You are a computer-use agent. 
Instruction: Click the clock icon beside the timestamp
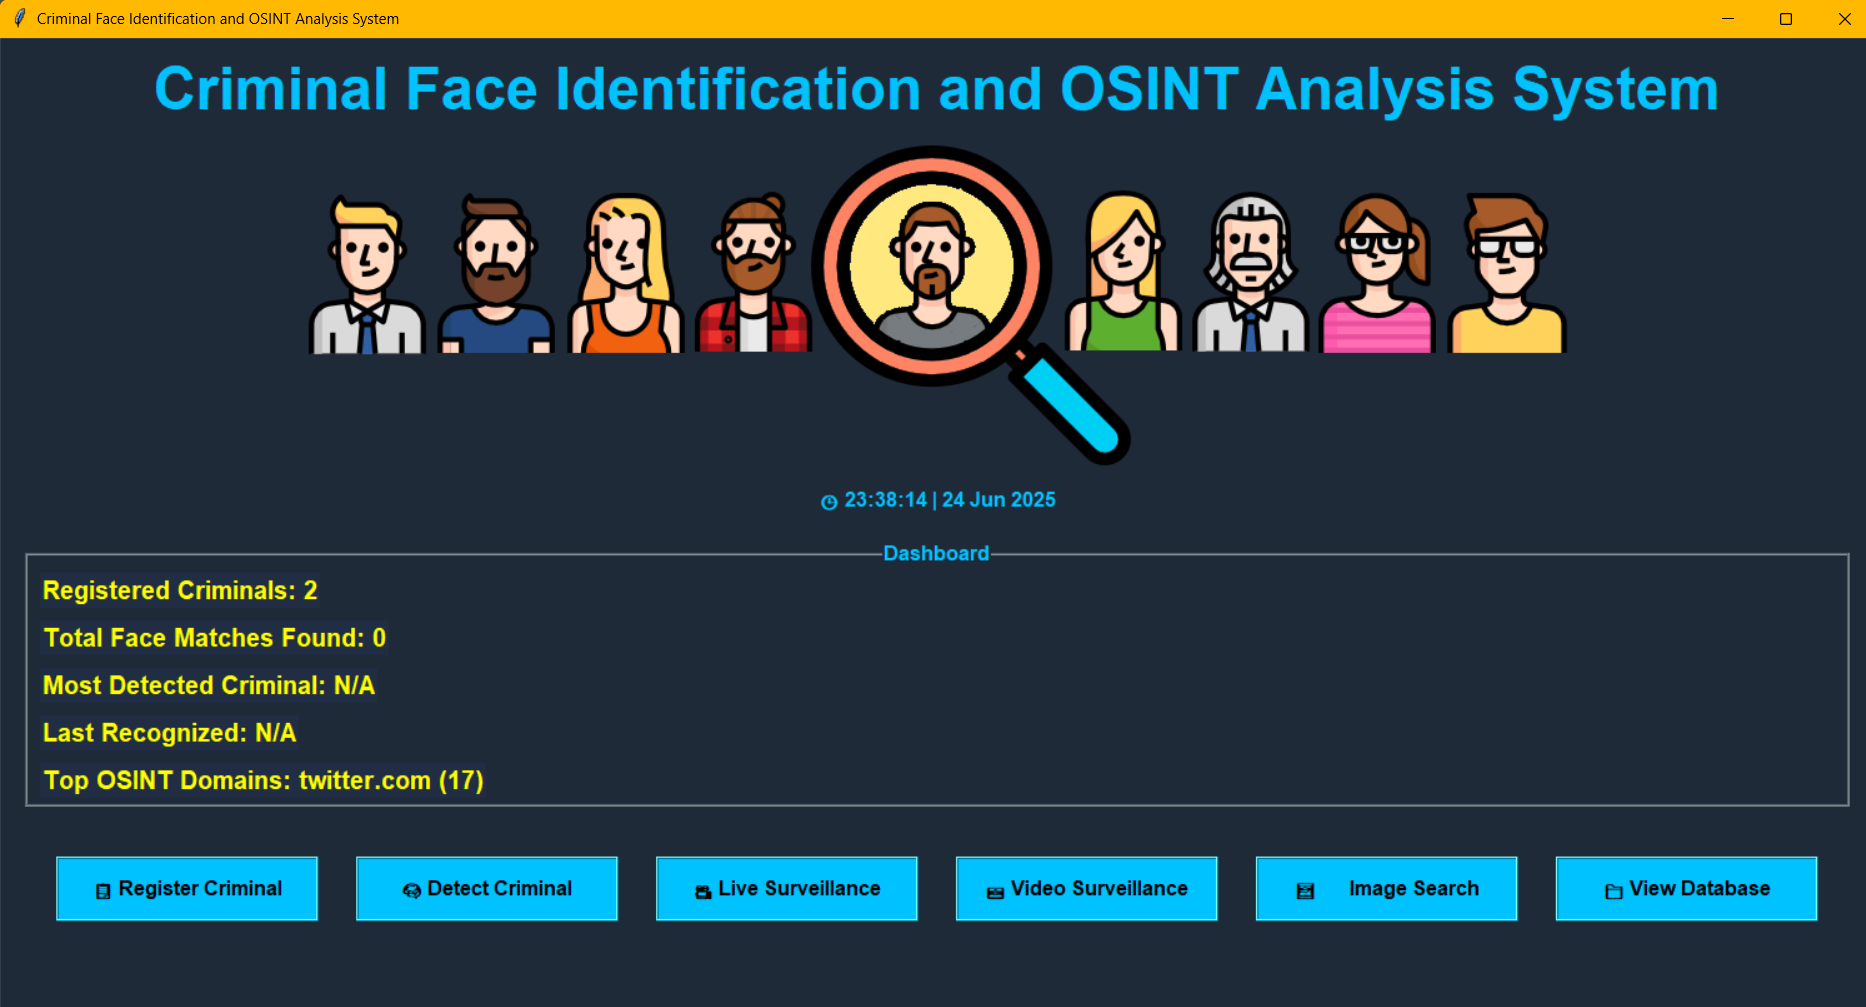point(828,500)
